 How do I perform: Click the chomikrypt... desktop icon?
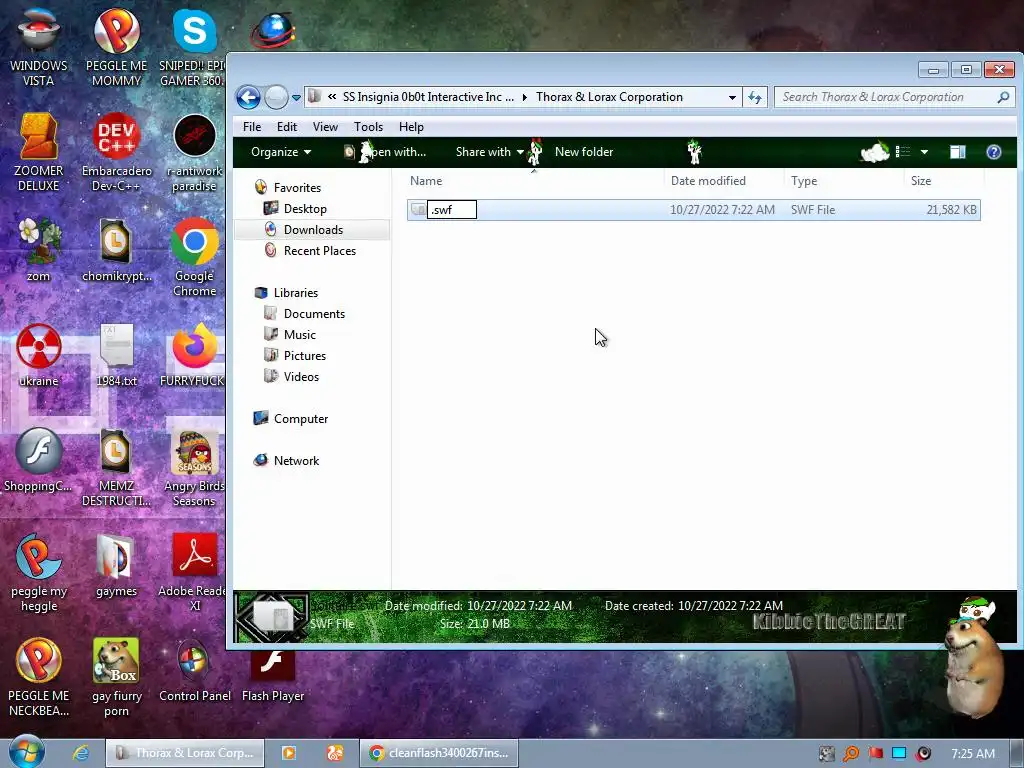[116, 250]
